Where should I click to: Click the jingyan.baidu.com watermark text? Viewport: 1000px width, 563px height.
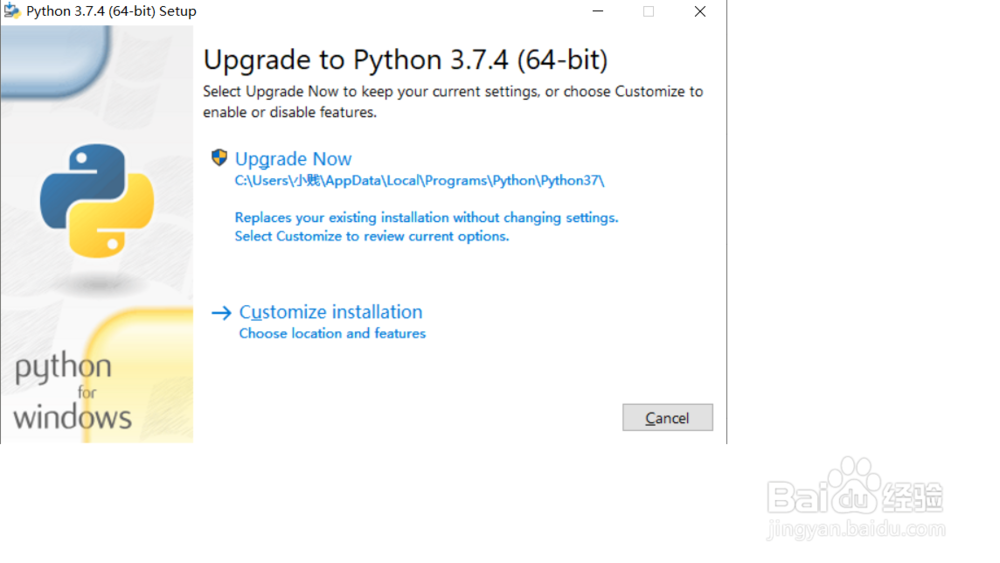click(856, 529)
